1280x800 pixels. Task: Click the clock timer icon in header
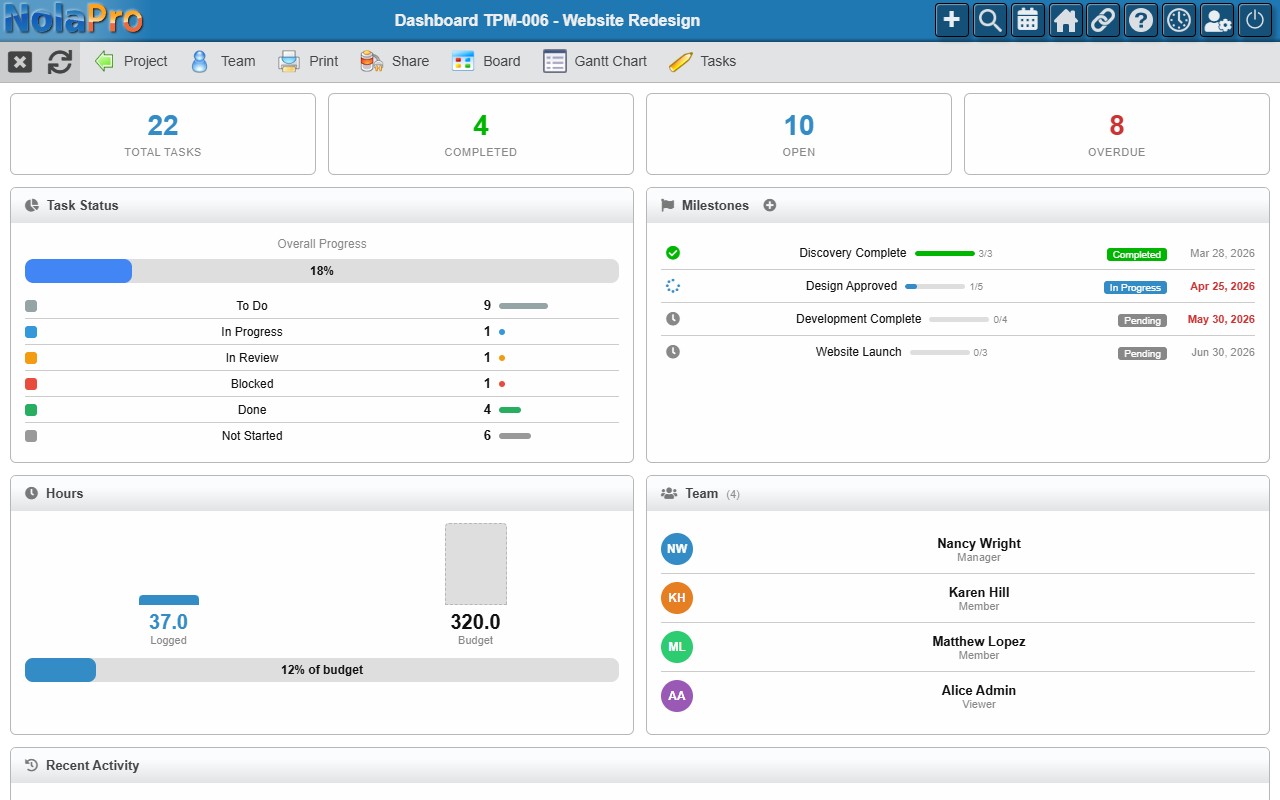click(1179, 20)
